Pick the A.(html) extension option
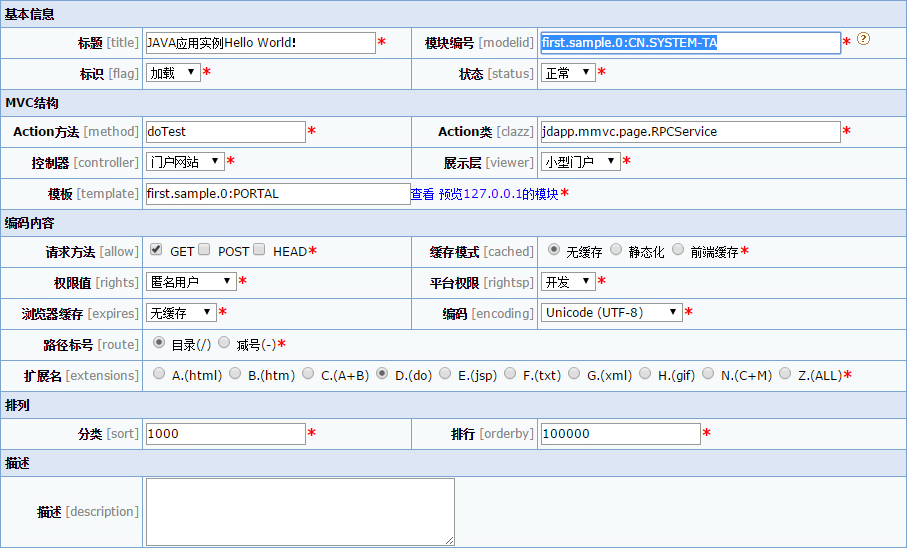 coord(160,373)
